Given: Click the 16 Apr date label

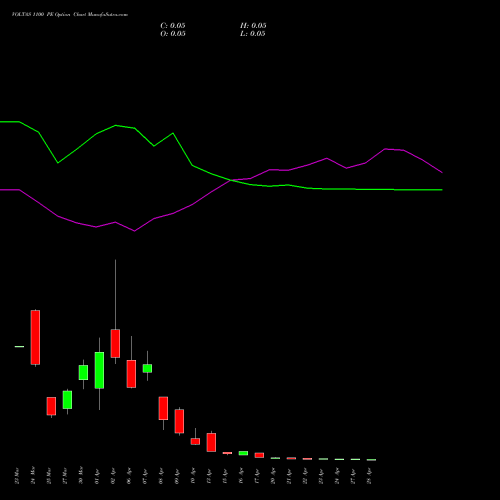Looking at the screenshot, I should [x=241, y=476].
